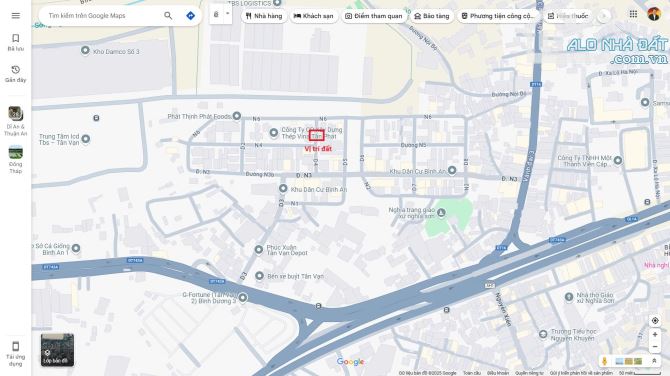Click Khu Dân Cư Bình An pin on Đ. N3
Screen dimensions: 670x376
pyautogui.click(x=452, y=170)
